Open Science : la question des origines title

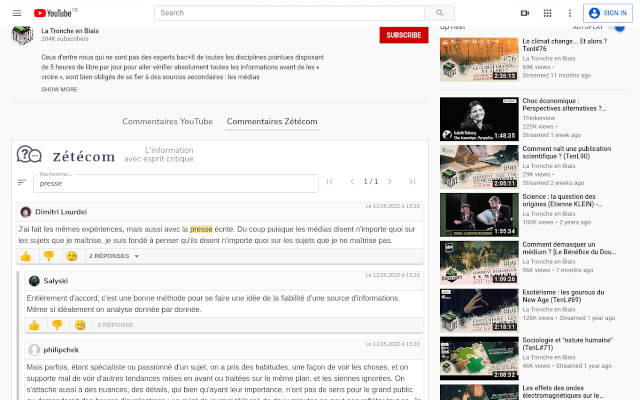562,200
